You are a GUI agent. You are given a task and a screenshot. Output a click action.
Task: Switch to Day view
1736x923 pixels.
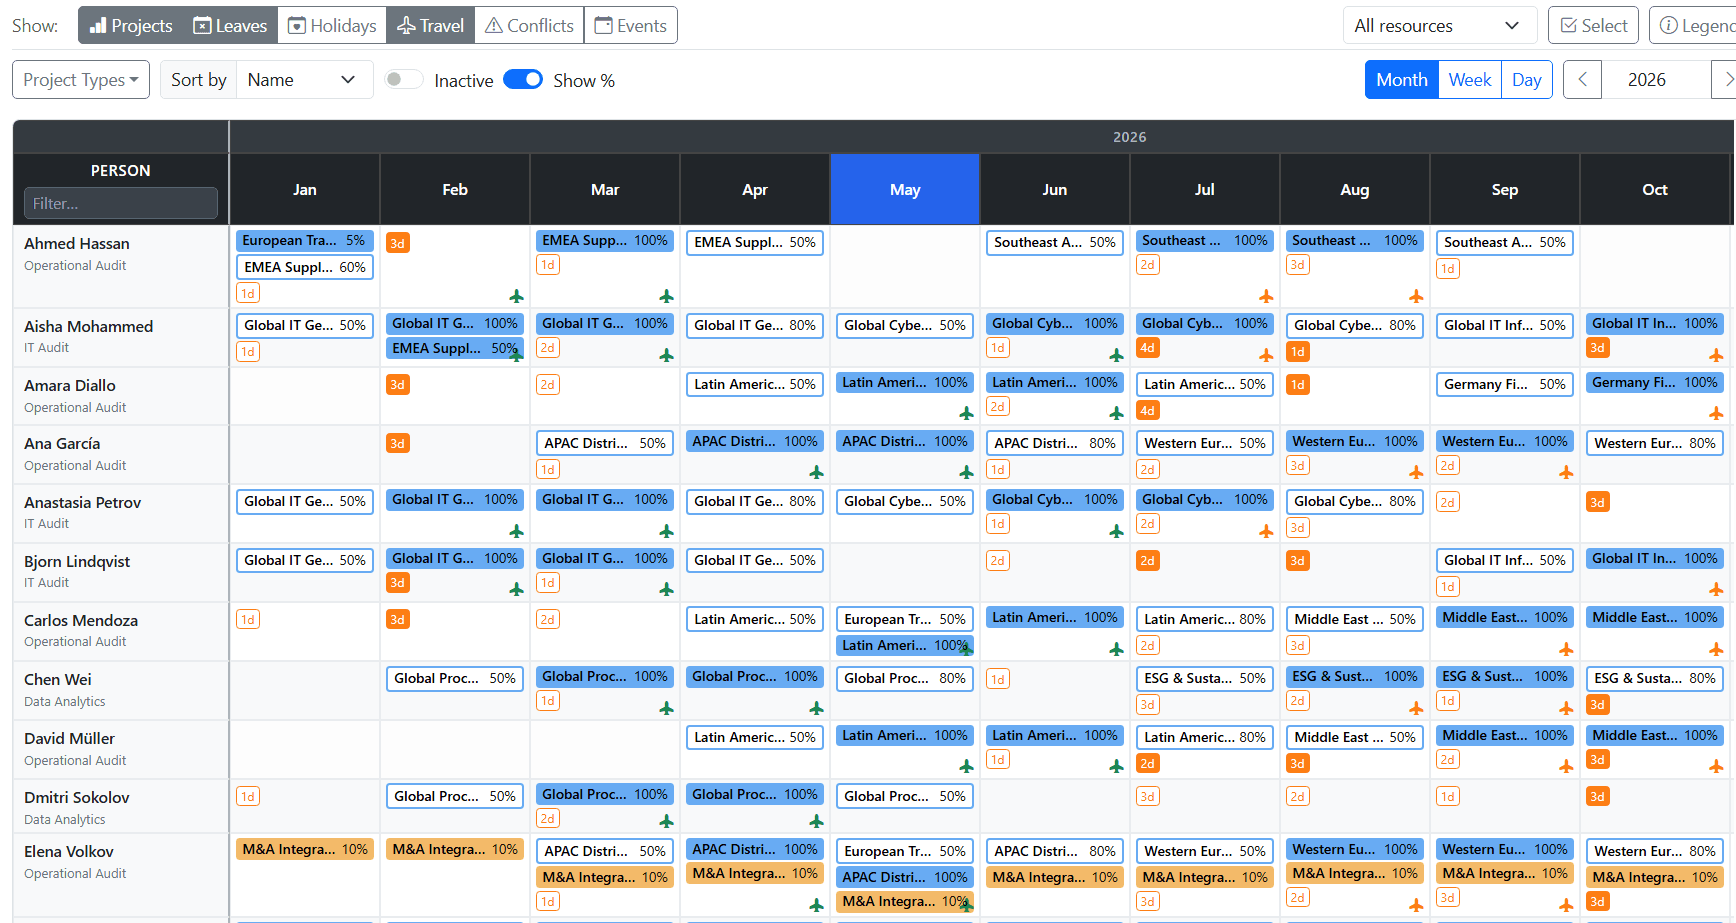(x=1526, y=80)
